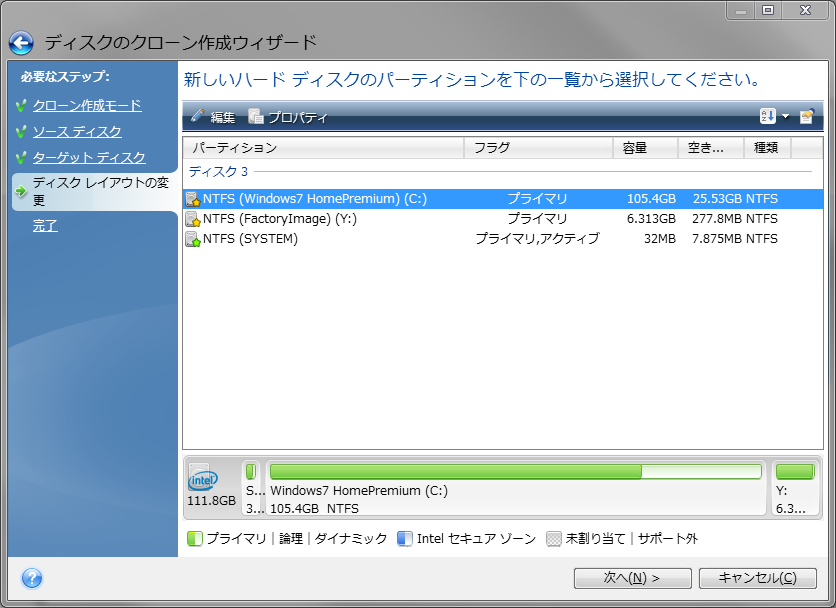Open プロパティ properties toolbar item

[288, 116]
